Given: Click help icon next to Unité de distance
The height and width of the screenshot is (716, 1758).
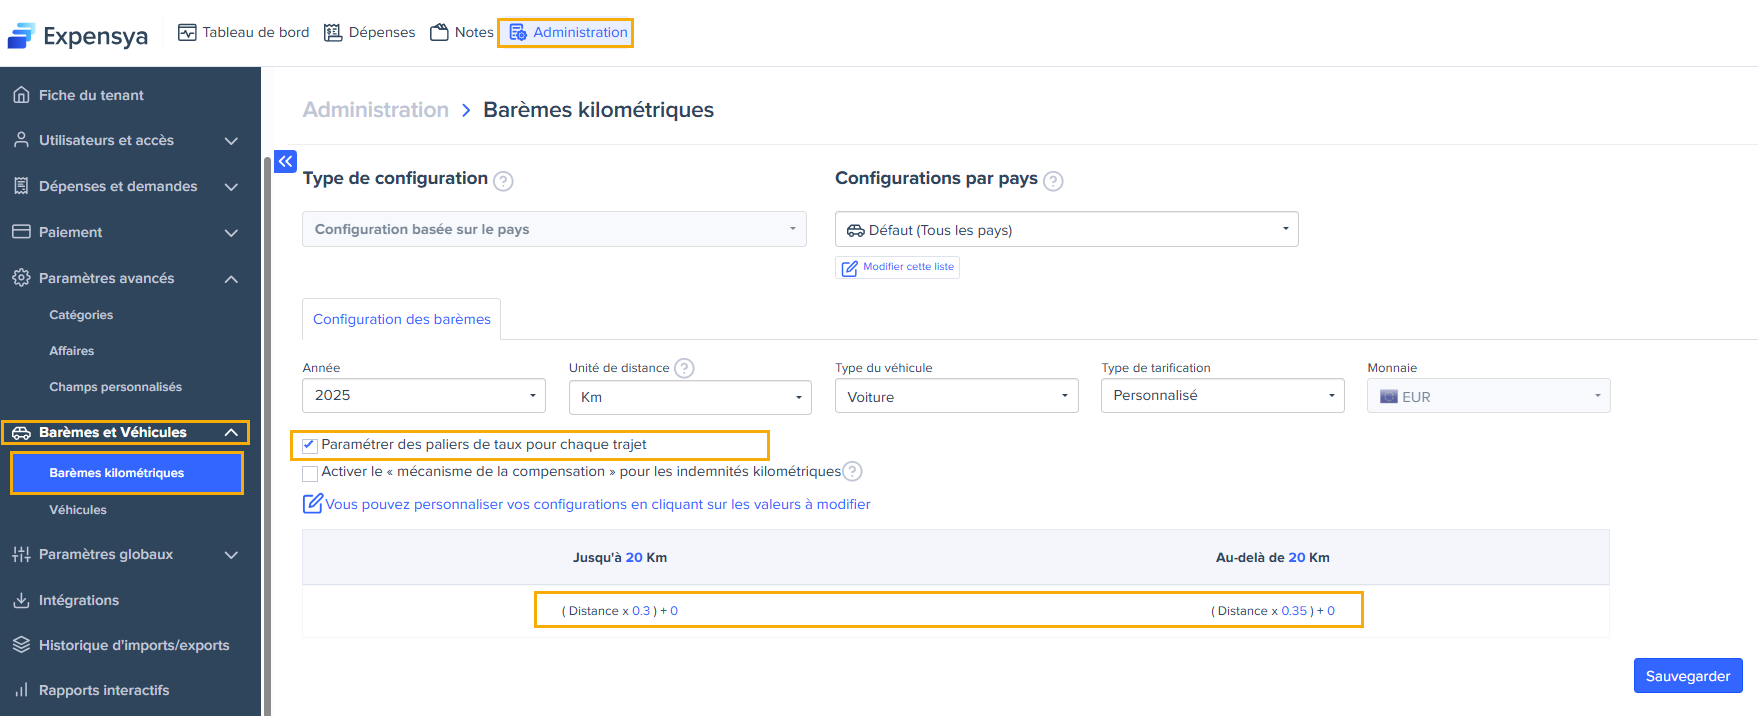Looking at the screenshot, I should tap(684, 368).
